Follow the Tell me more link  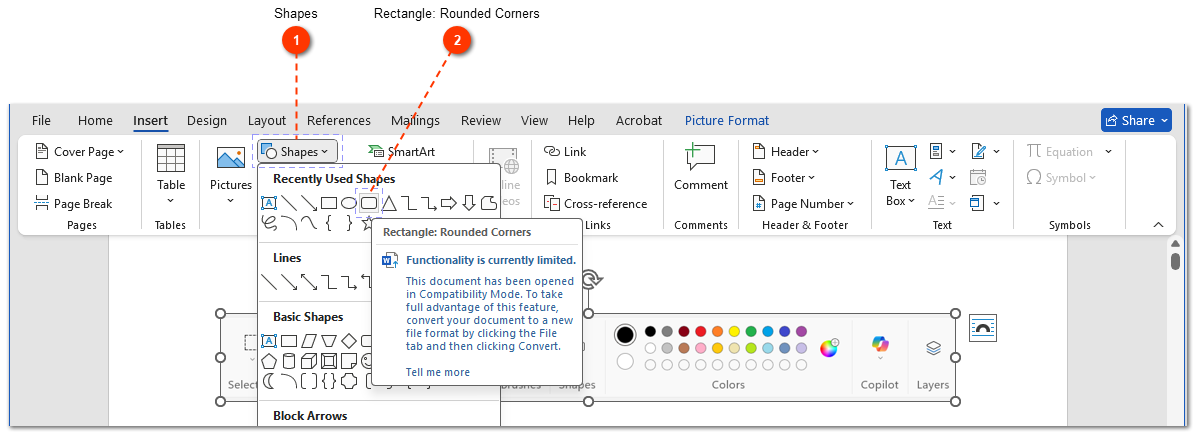(x=437, y=372)
